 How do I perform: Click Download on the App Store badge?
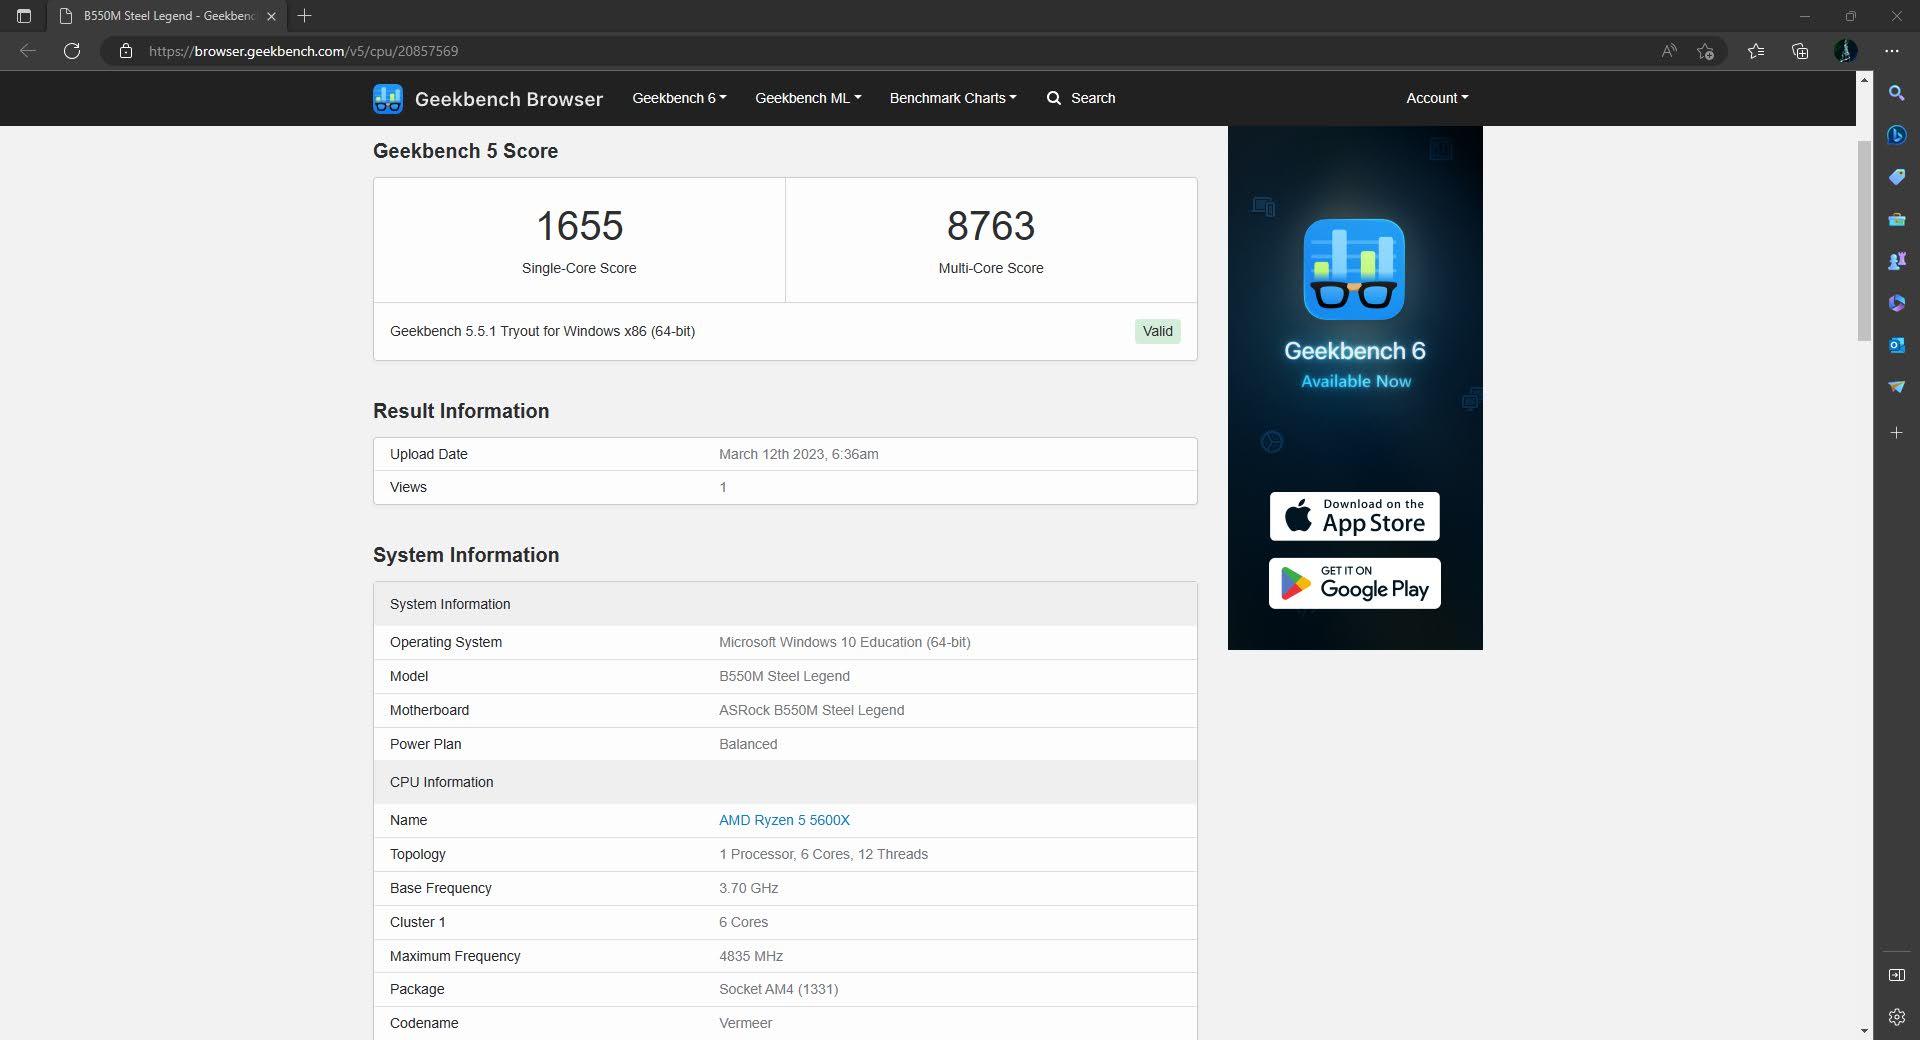click(x=1355, y=516)
